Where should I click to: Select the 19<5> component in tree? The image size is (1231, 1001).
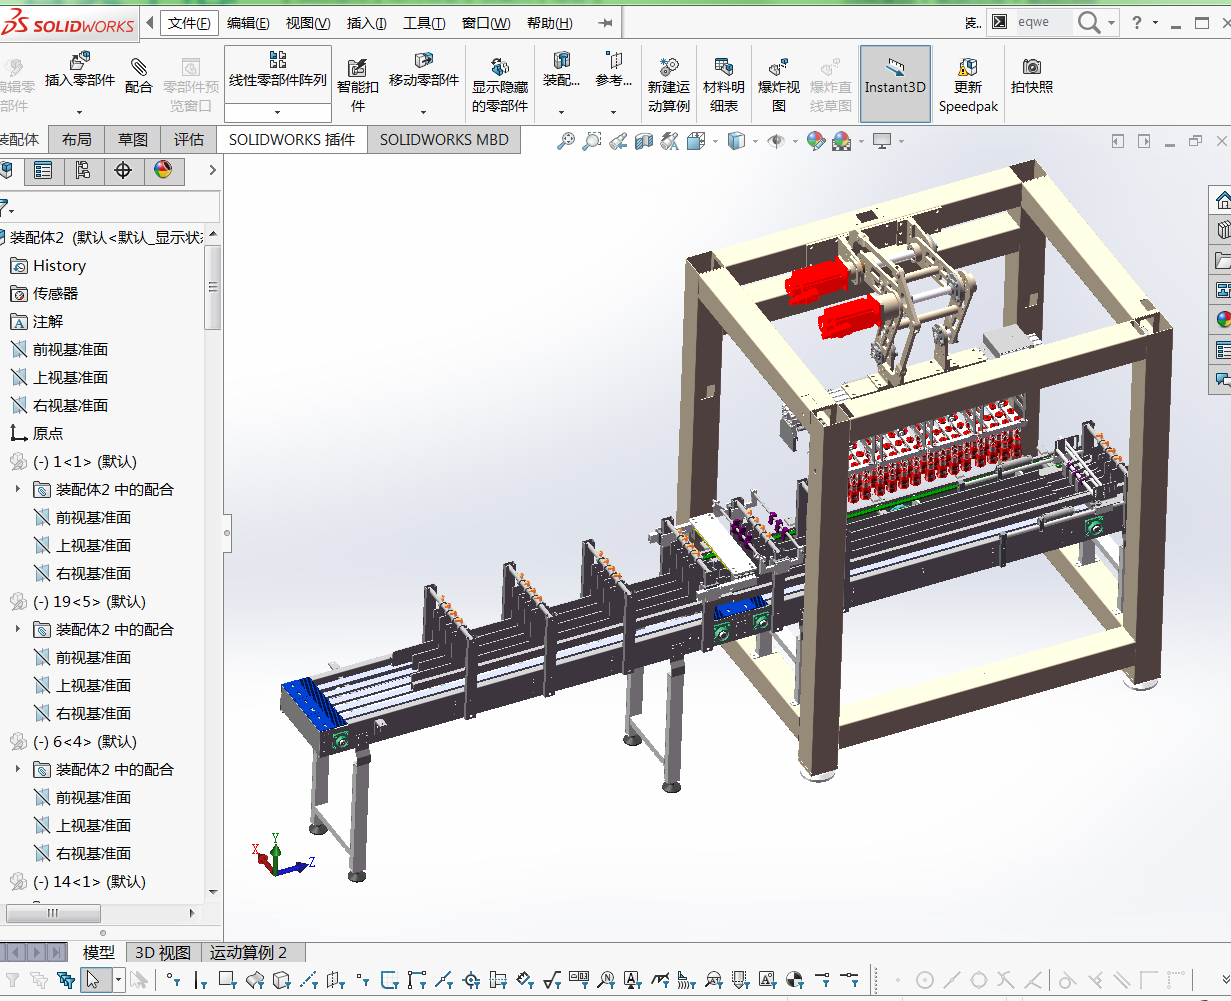pyautogui.click(x=89, y=602)
